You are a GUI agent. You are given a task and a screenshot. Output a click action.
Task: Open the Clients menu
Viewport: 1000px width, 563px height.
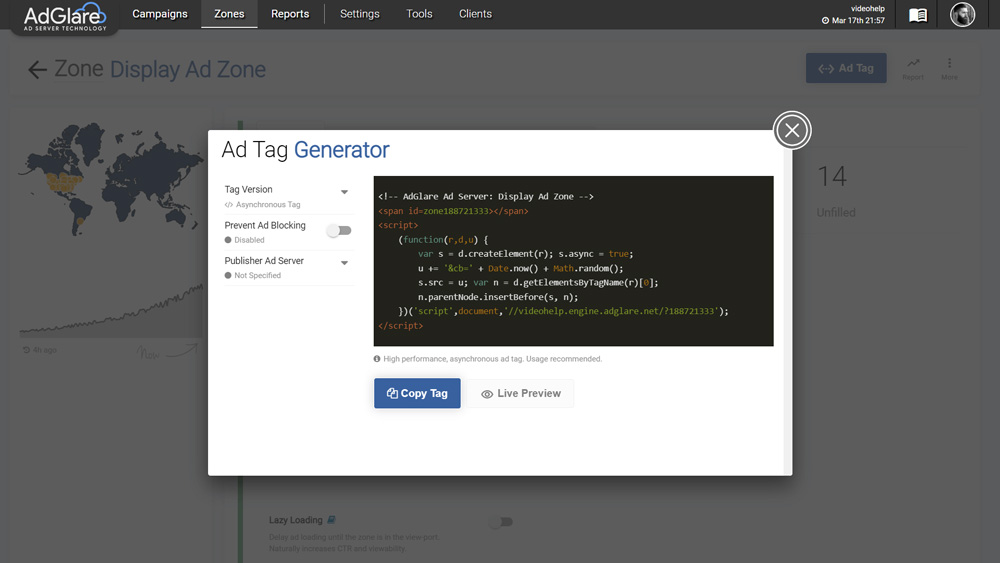coord(475,14)
